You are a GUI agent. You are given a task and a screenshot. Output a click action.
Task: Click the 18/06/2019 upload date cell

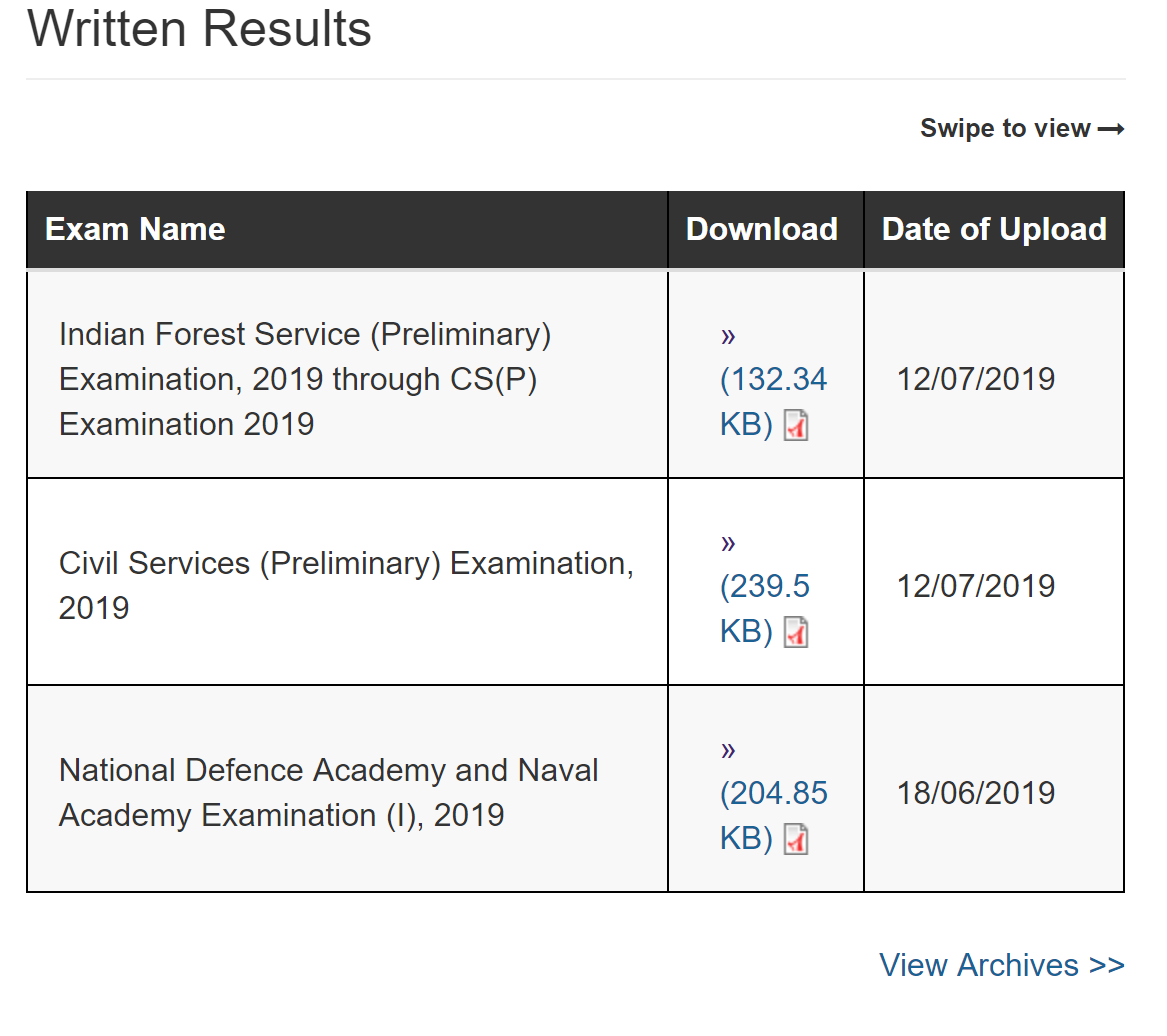(x=976, y=793)
